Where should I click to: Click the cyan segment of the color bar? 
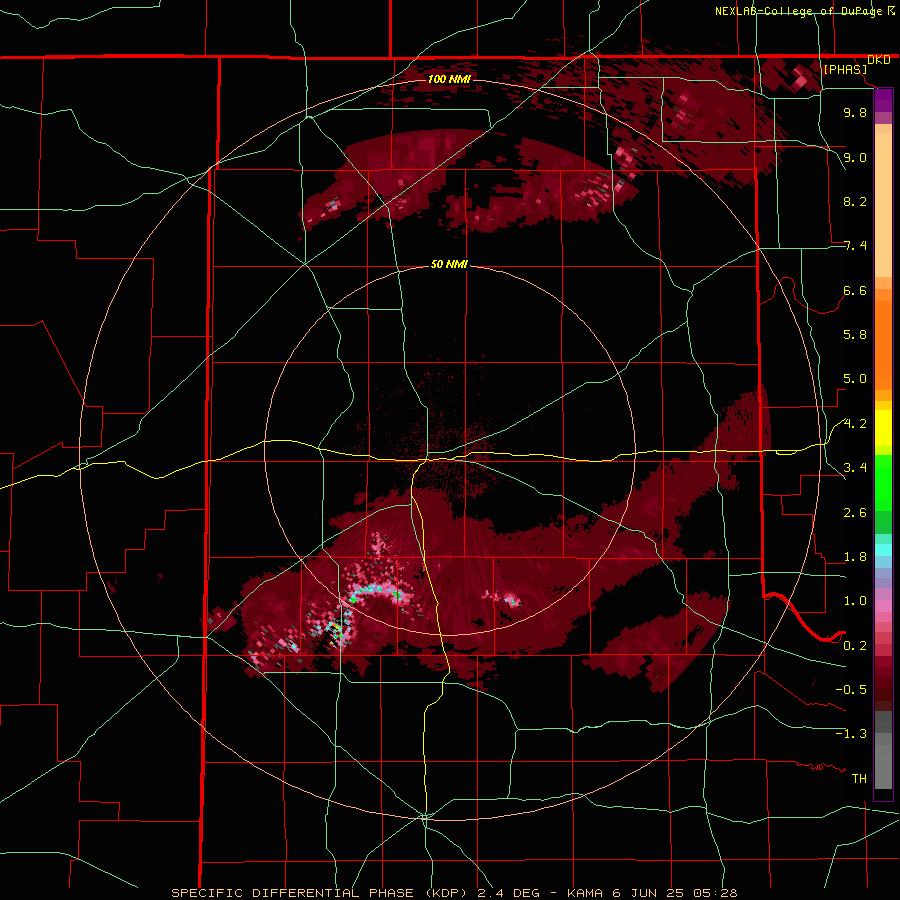[883, 550]
